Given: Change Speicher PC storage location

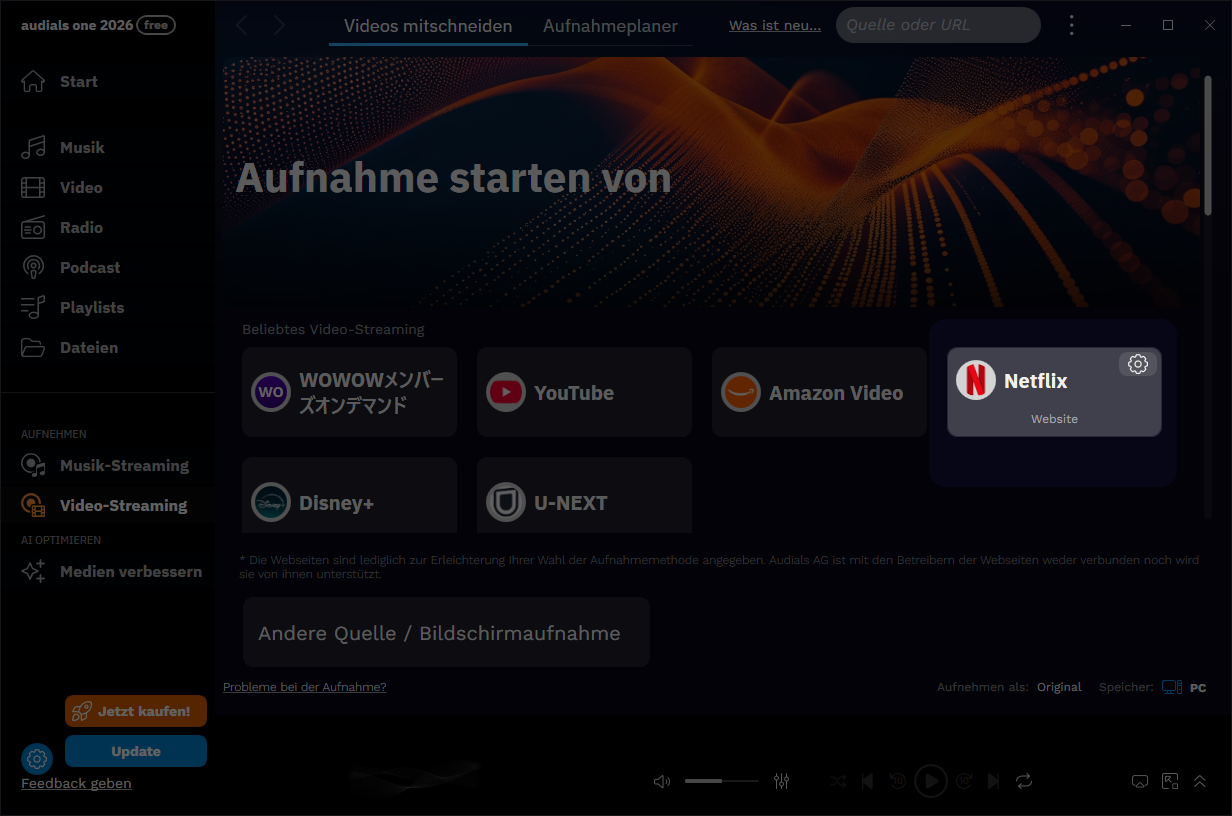Looking at the screenshot, I should [x=1184, y=688].
